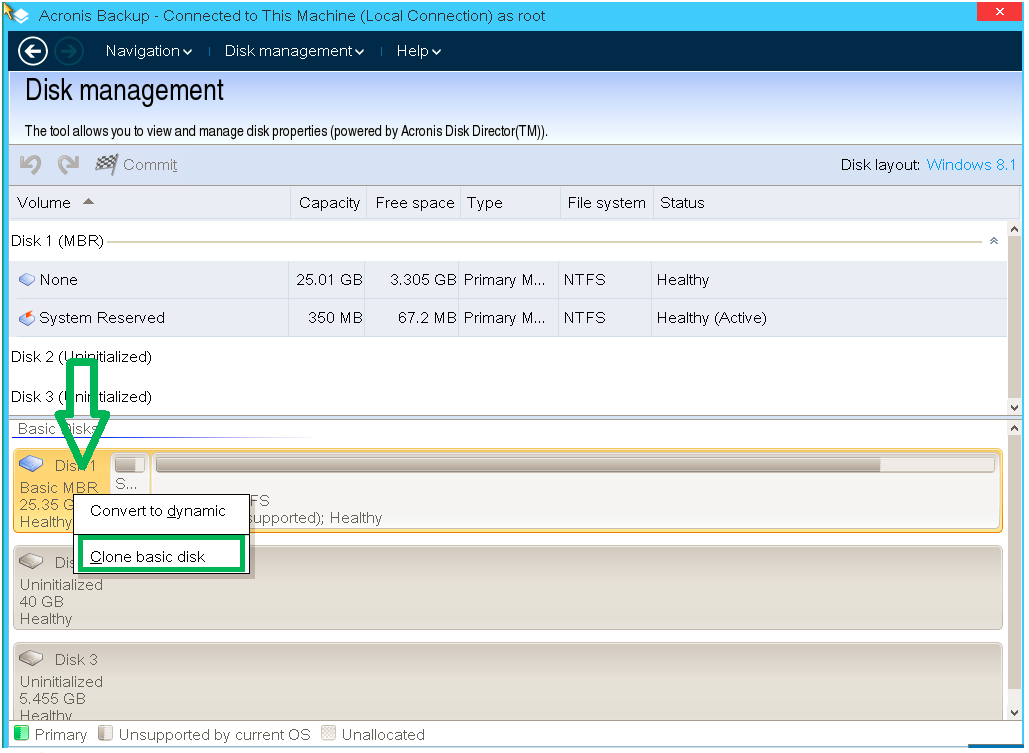Collapse the Disk 1 (MBR) group

994,241
